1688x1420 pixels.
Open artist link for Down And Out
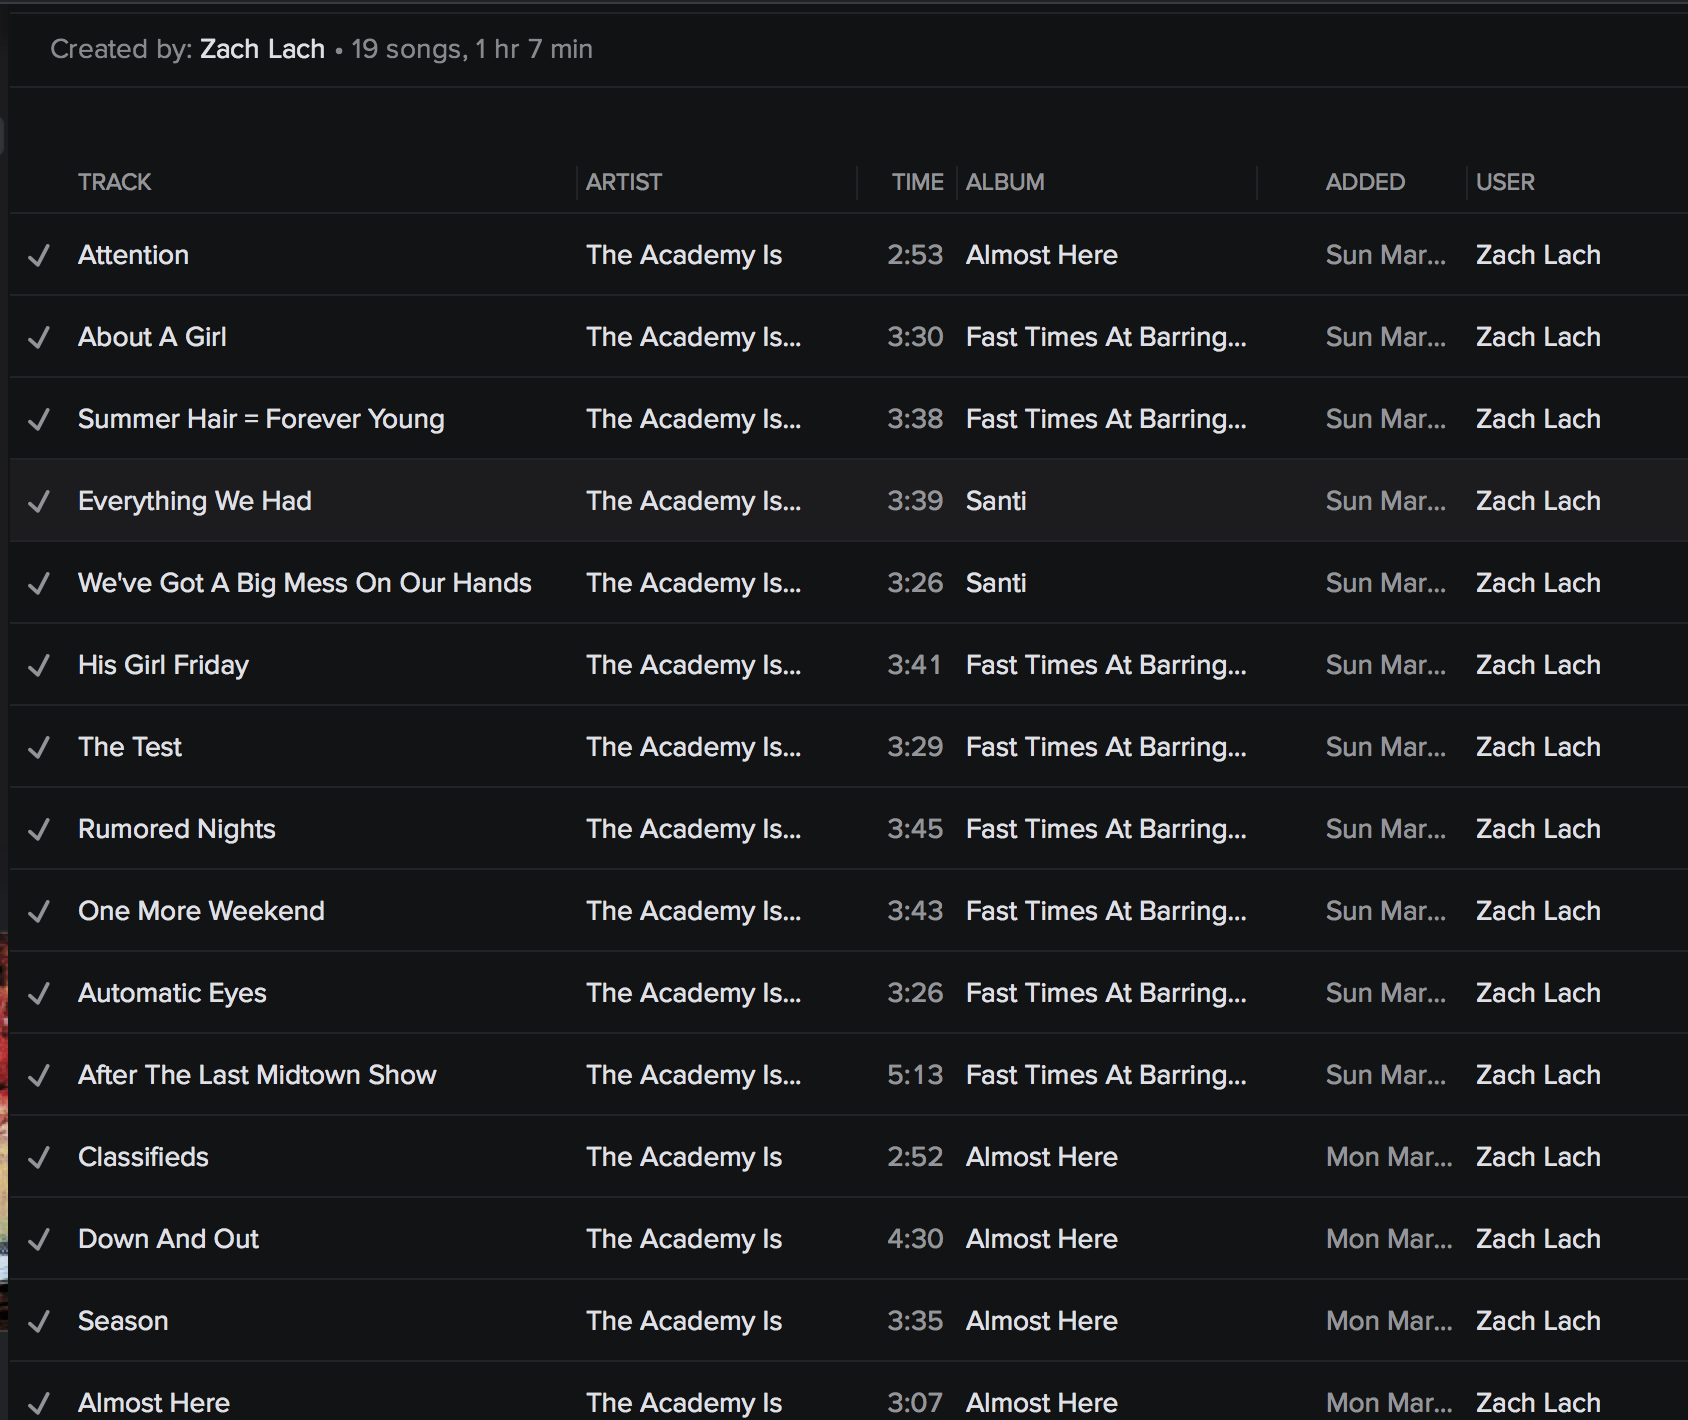tap(684, 1239)
